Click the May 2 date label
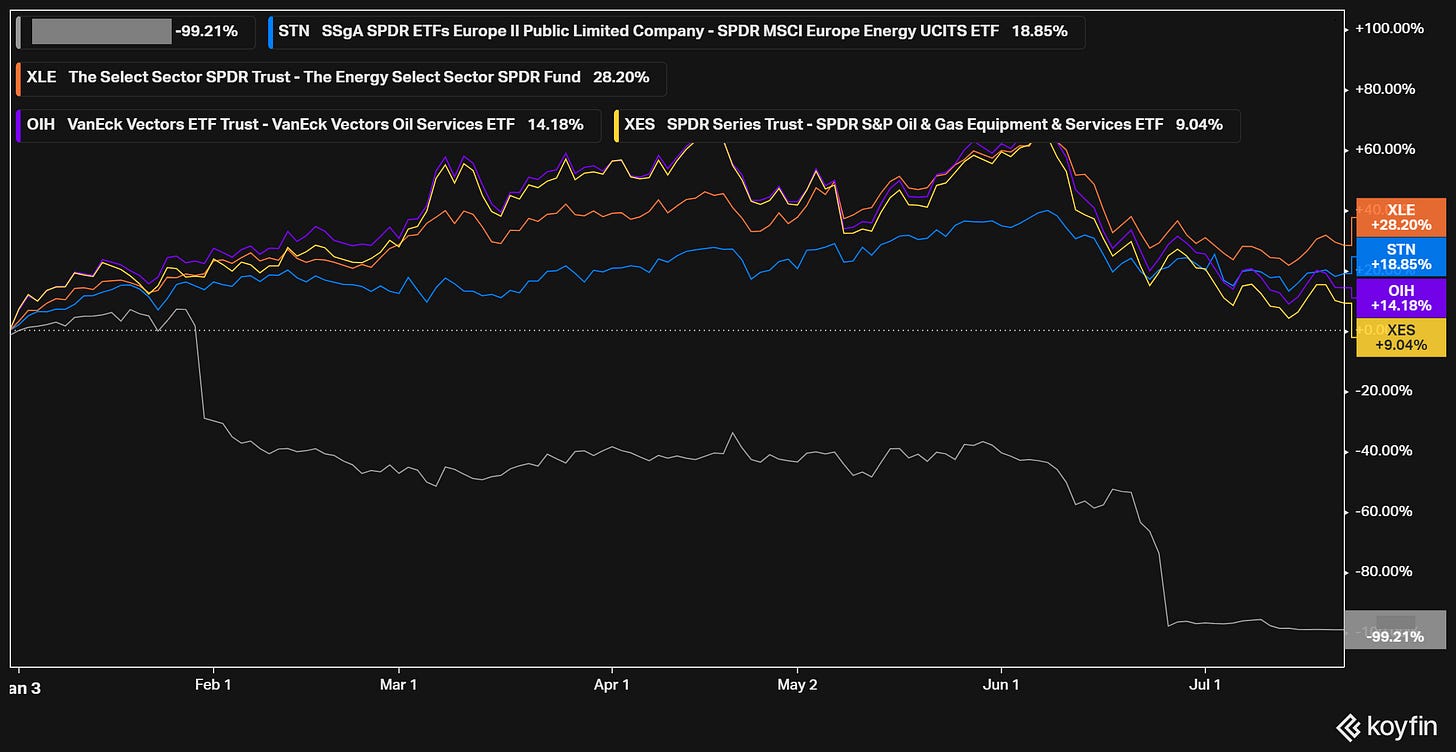The image size is (1456, 752). point(797,685)
